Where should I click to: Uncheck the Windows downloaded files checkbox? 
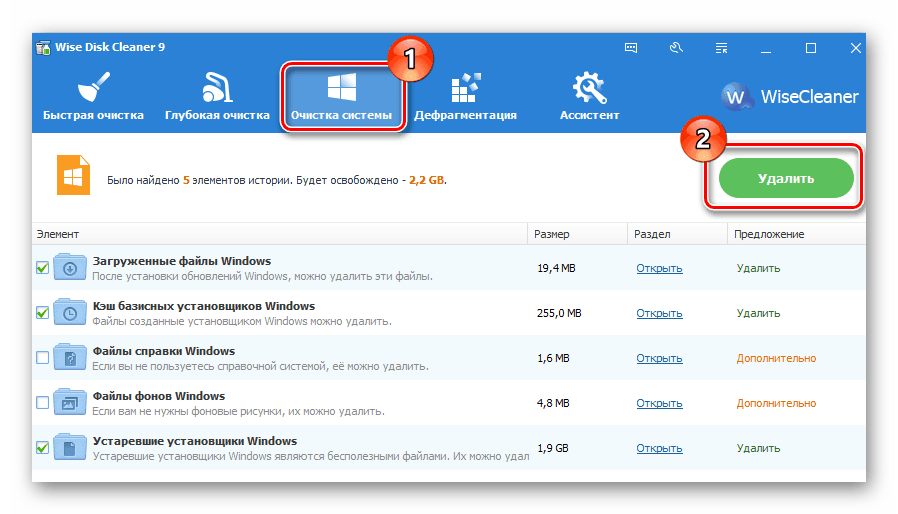click(x=42, y=268)
